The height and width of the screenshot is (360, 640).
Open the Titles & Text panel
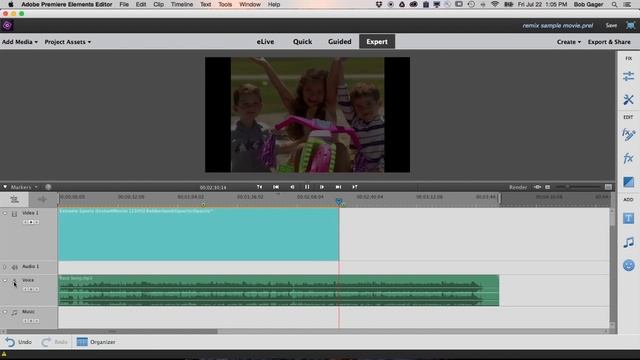629,219
